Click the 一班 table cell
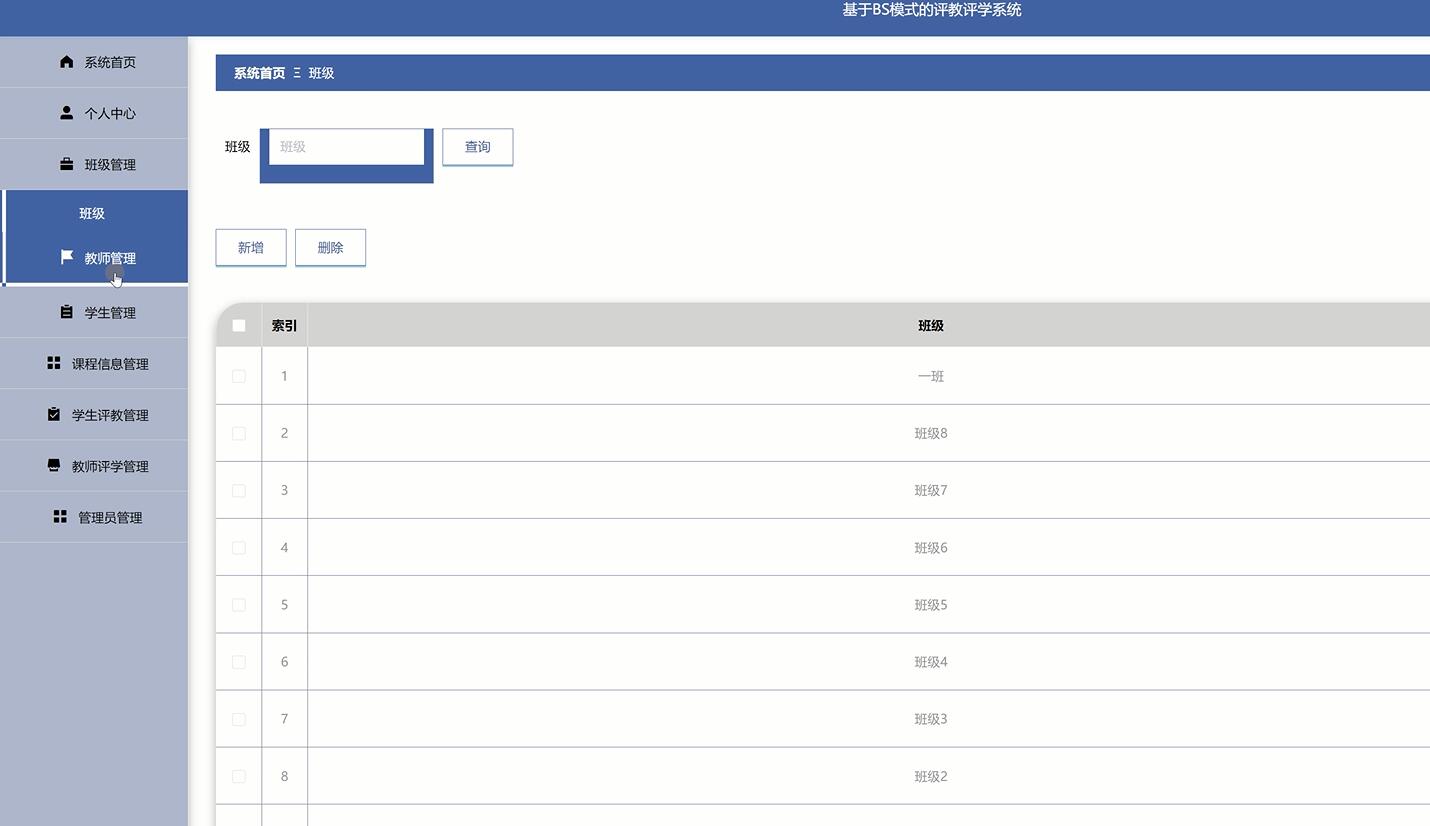Screen dimensions: 1430x826 click(930, 376)
